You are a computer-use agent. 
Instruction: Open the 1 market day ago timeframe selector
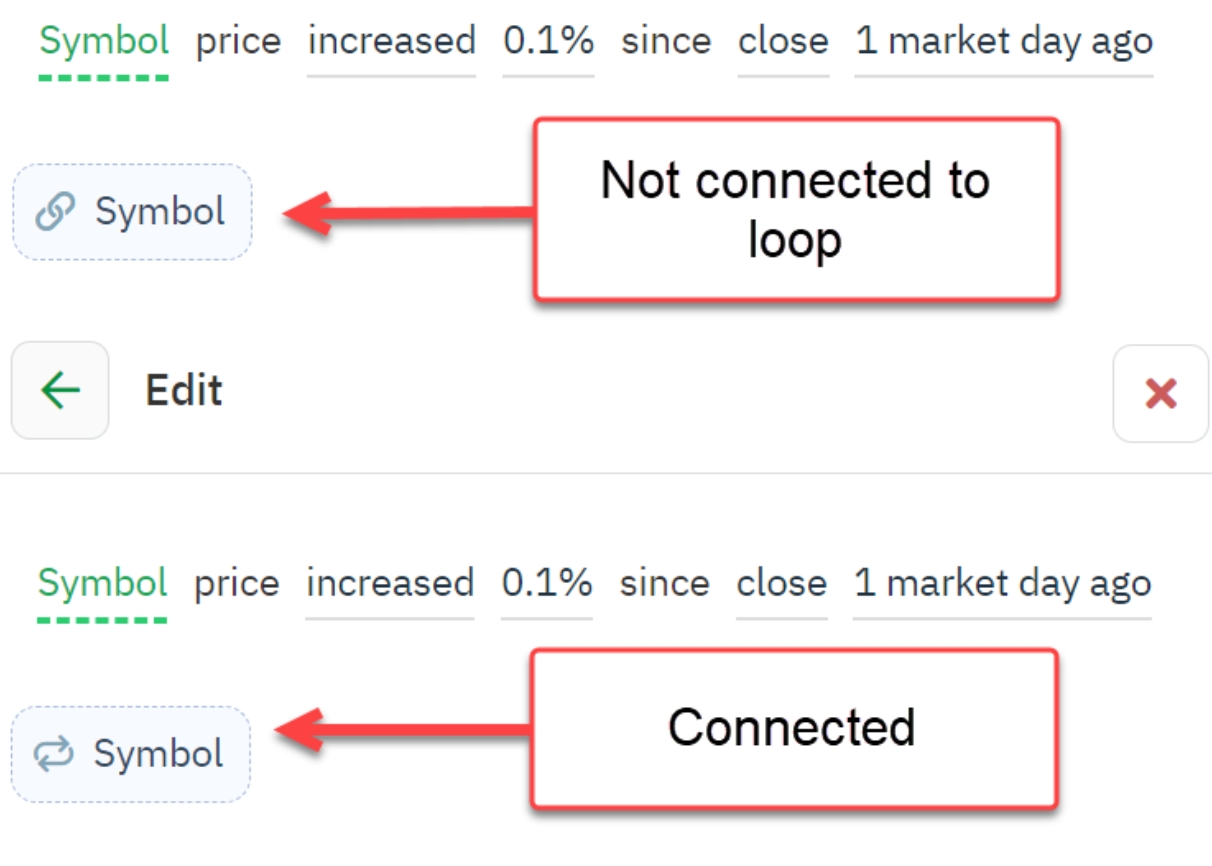[1003, 42]
